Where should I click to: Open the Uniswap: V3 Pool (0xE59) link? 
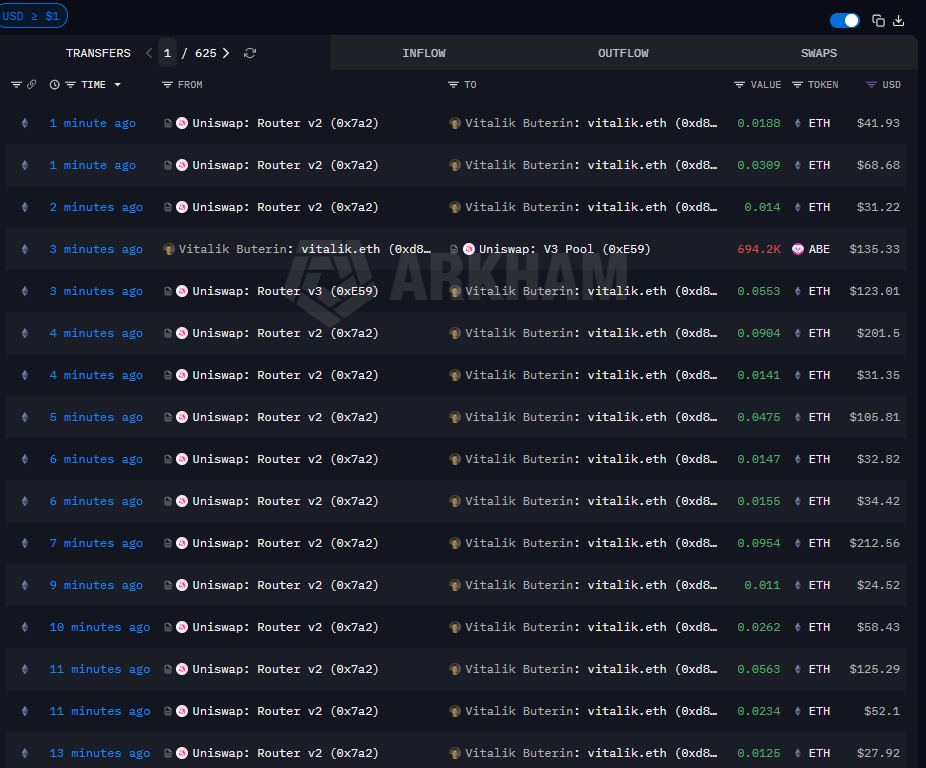564,249
